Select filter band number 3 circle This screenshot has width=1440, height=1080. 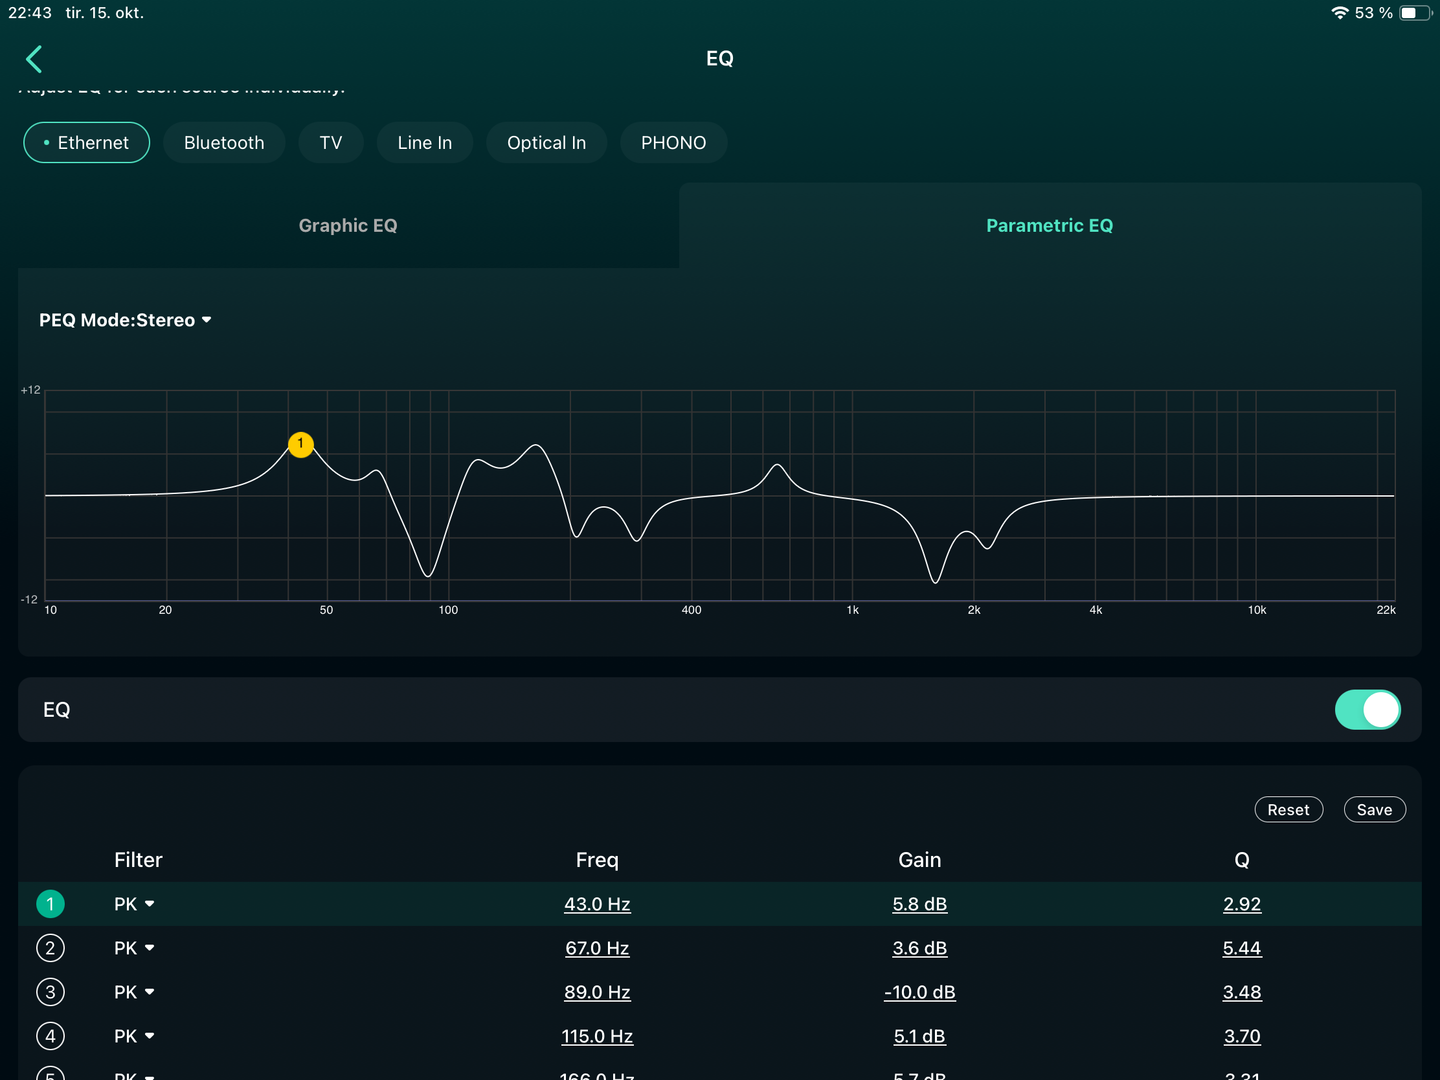point(50,992)
